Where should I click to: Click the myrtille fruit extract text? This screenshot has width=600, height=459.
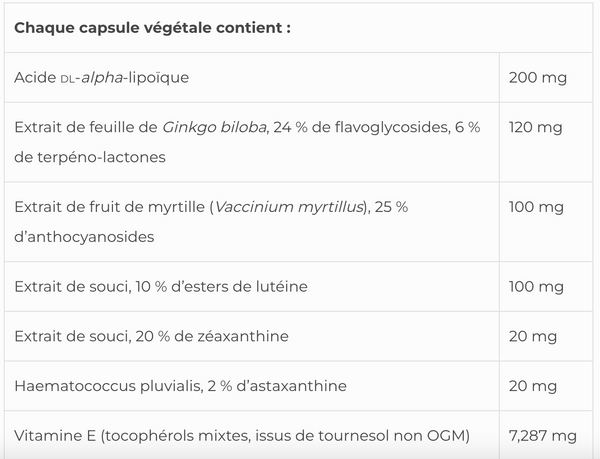pos(110,207)
